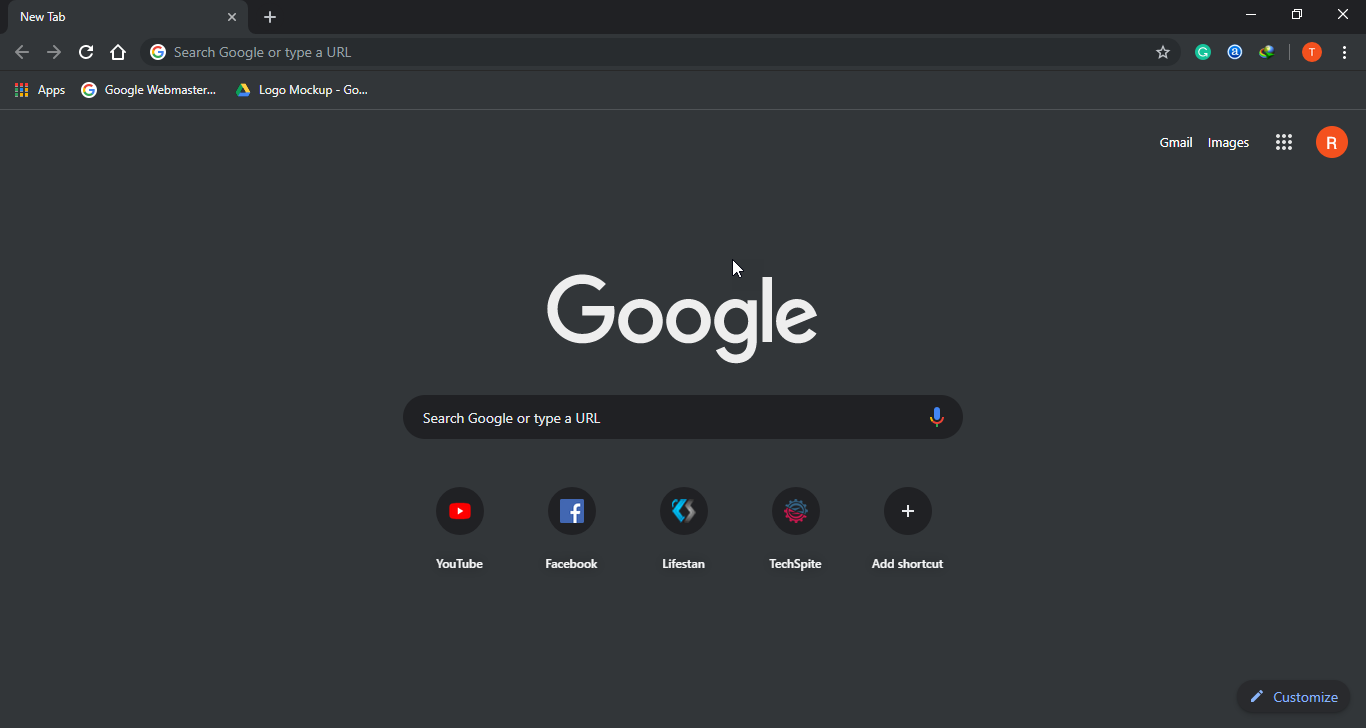Go to Google Images link
The width and height of the screenshot is (1366, 728).
(x=1228, y=142)
